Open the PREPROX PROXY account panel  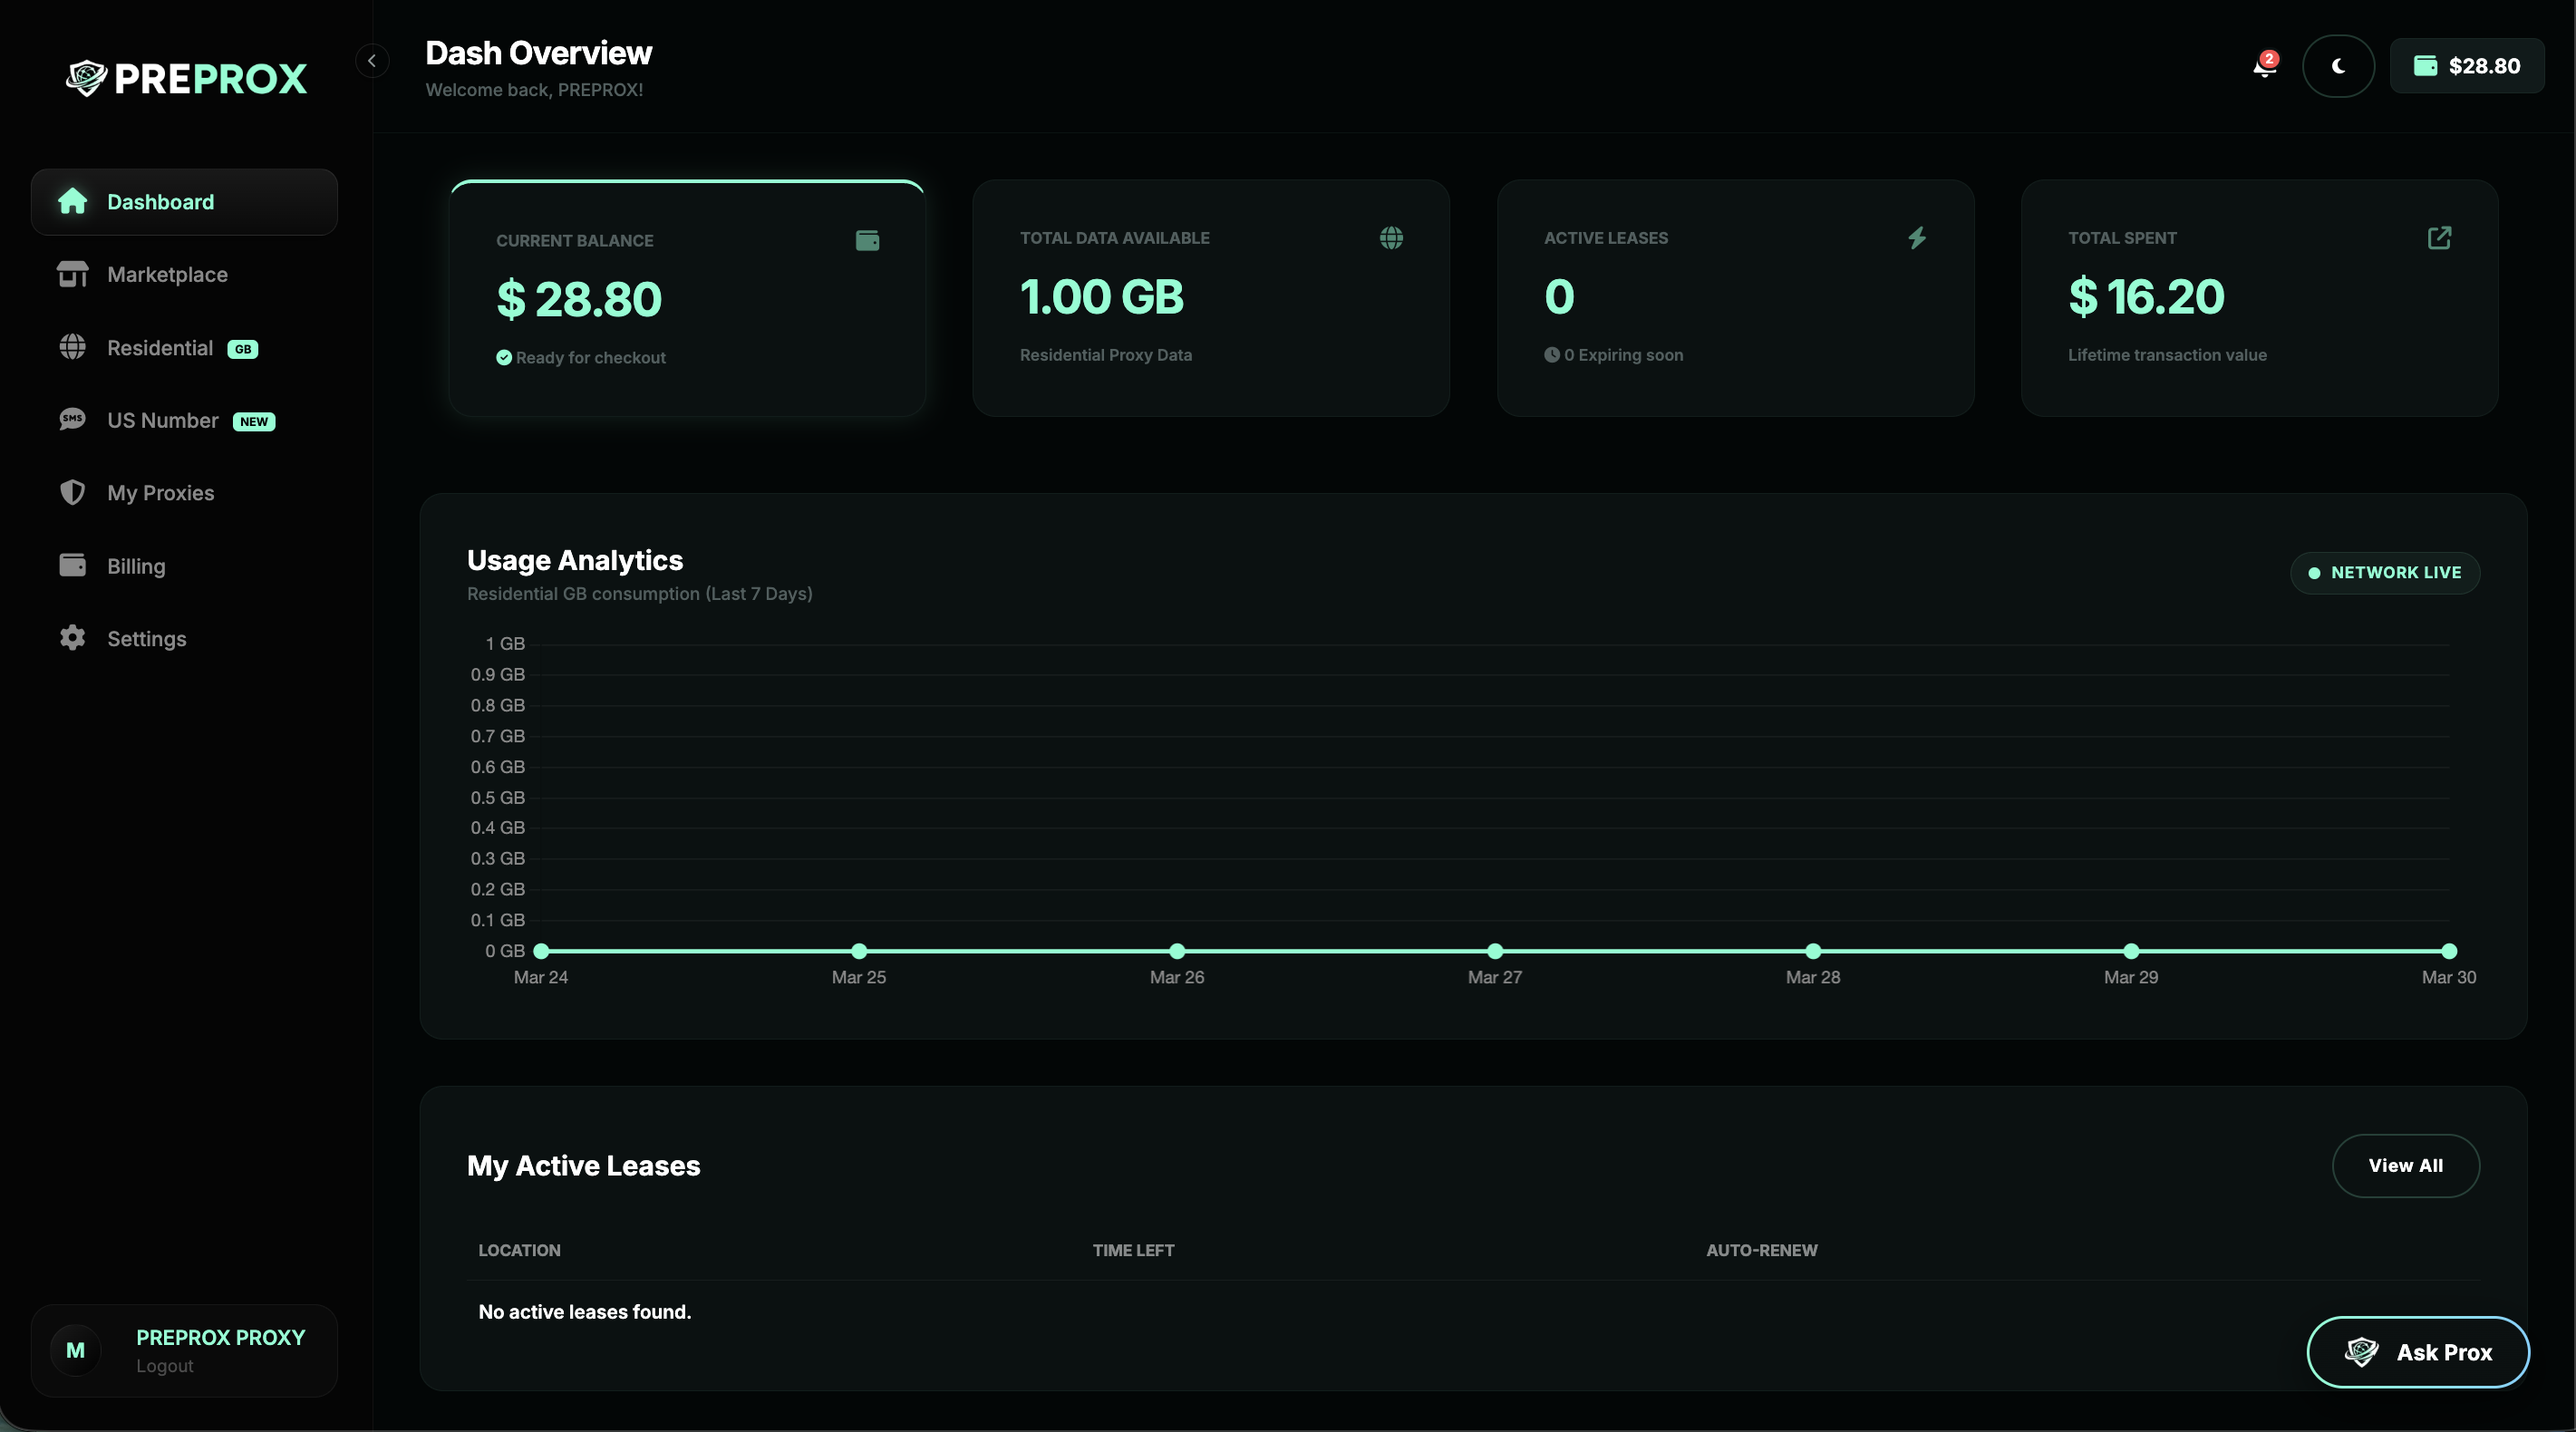pyautogui.click(x=184, y=1350)
